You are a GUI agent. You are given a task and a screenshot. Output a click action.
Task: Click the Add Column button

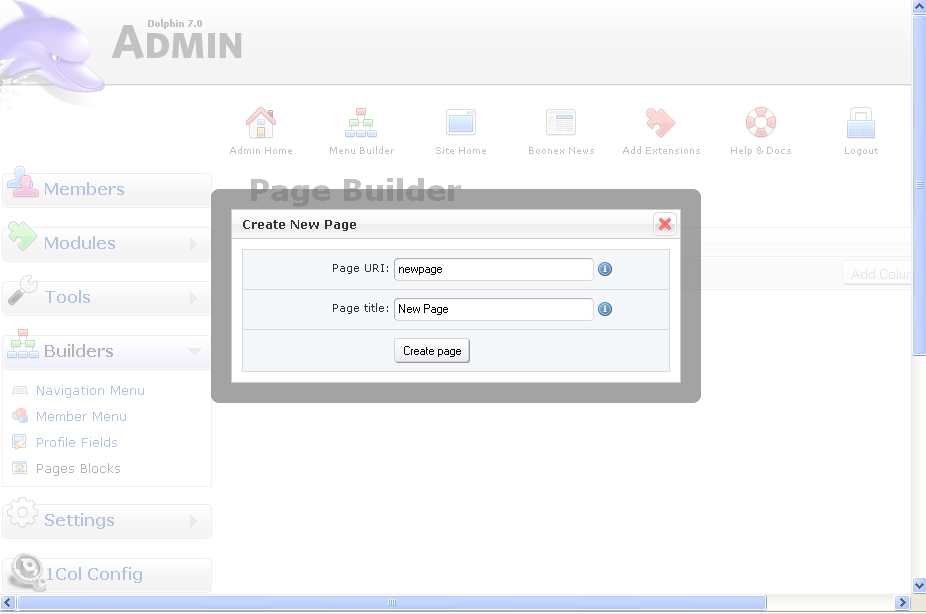pyautogui.click(x=877, y=274)
